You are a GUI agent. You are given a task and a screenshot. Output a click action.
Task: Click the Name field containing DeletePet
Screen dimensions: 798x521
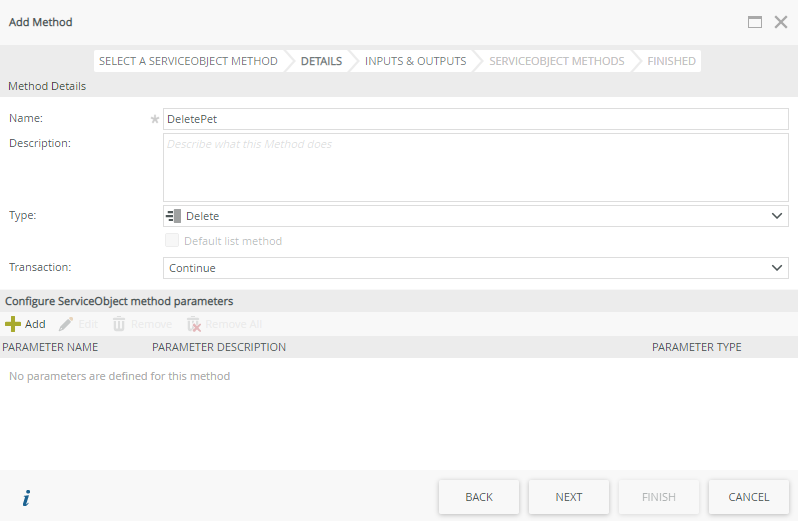pyautogui.click(x=475, y=119)
